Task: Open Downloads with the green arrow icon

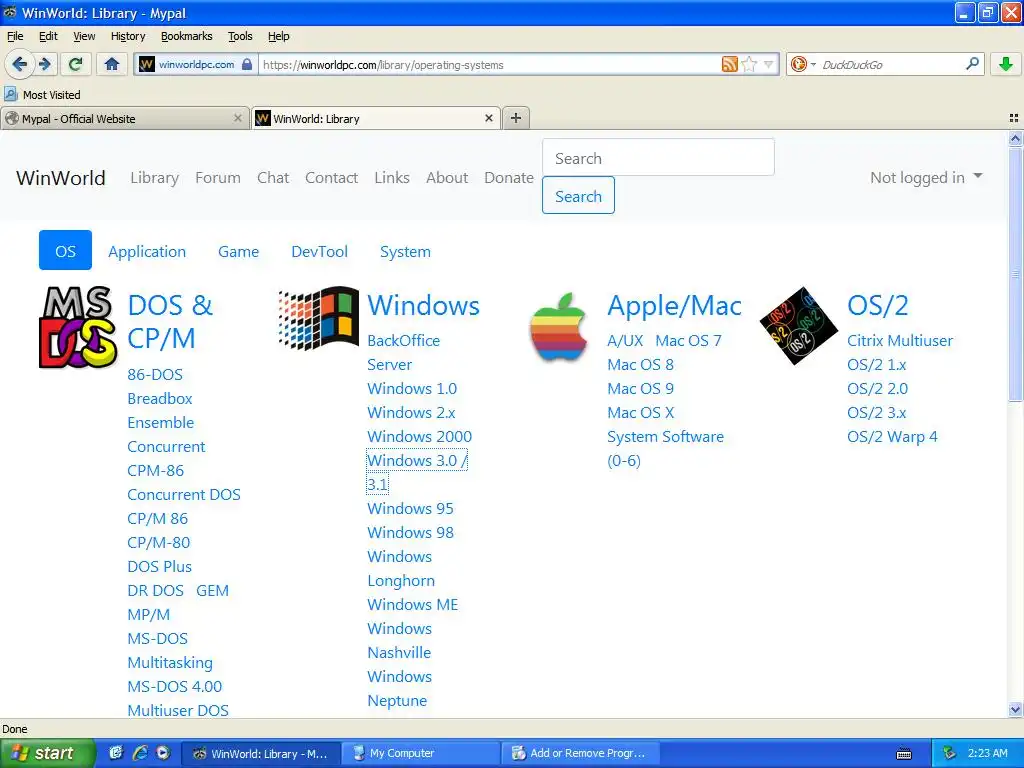Action: [1006, 64]
